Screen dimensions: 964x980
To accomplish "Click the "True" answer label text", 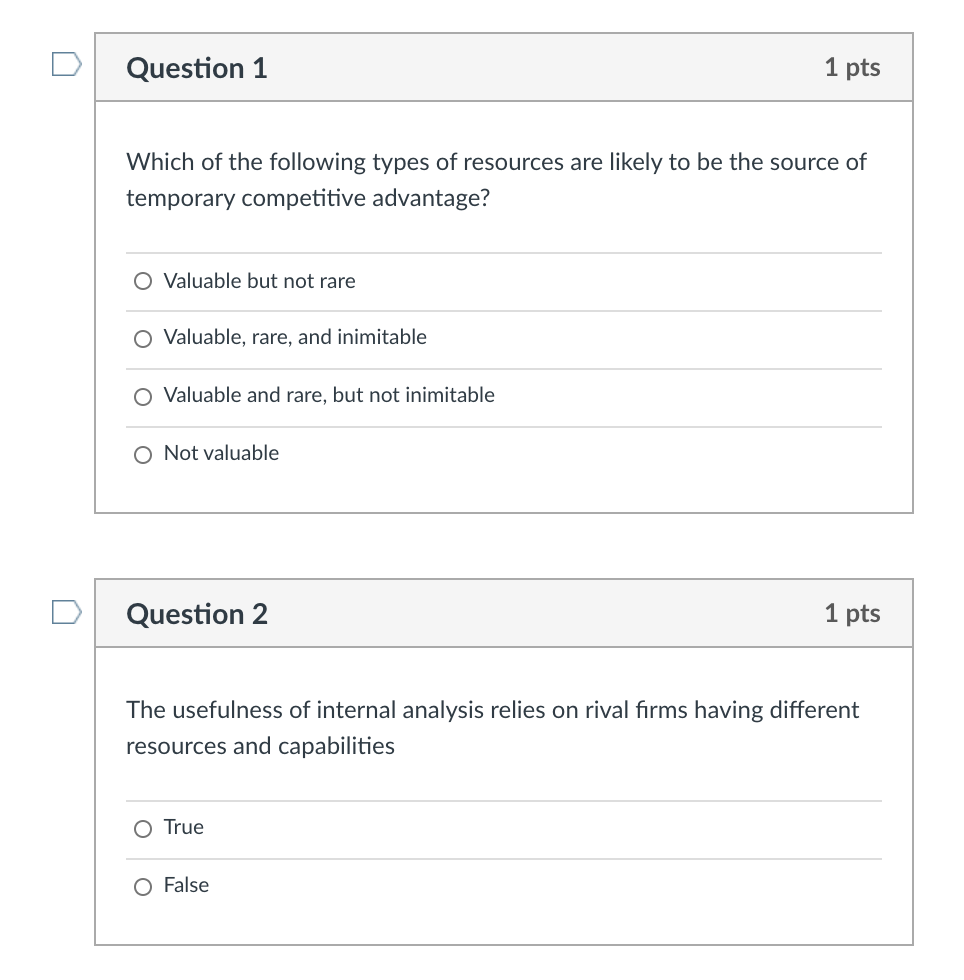I will (x=184, y=827).
